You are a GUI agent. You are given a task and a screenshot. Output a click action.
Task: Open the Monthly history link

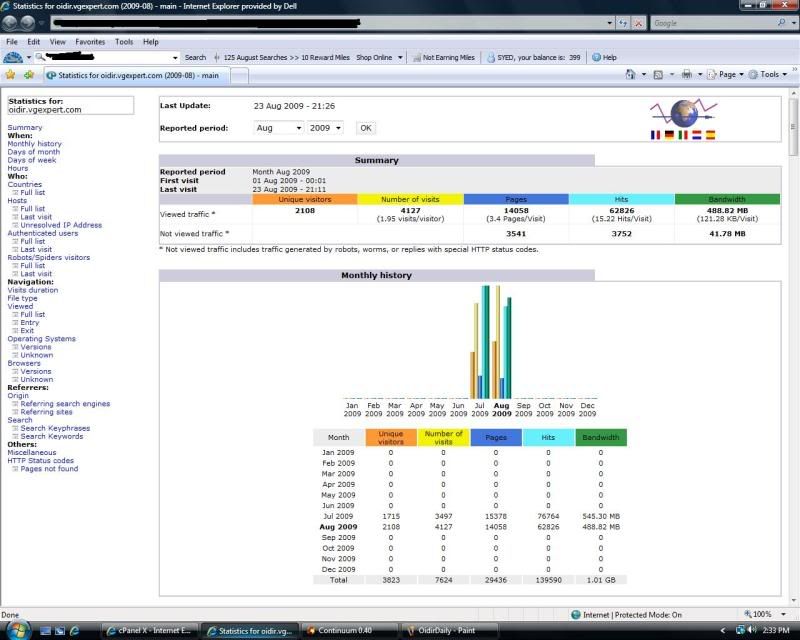tap(34, 144)
